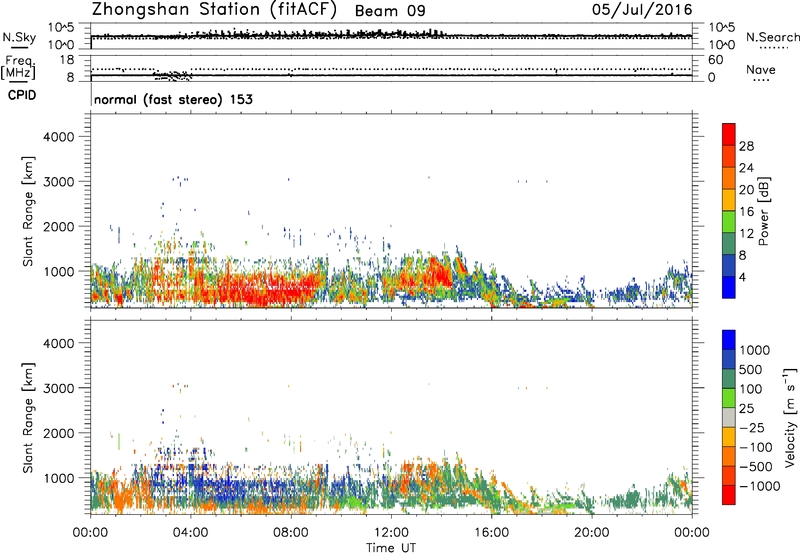Pick the orange Power segment between 20 and 24
Viewport: 800px width, 554px height.
click(729, 178)
